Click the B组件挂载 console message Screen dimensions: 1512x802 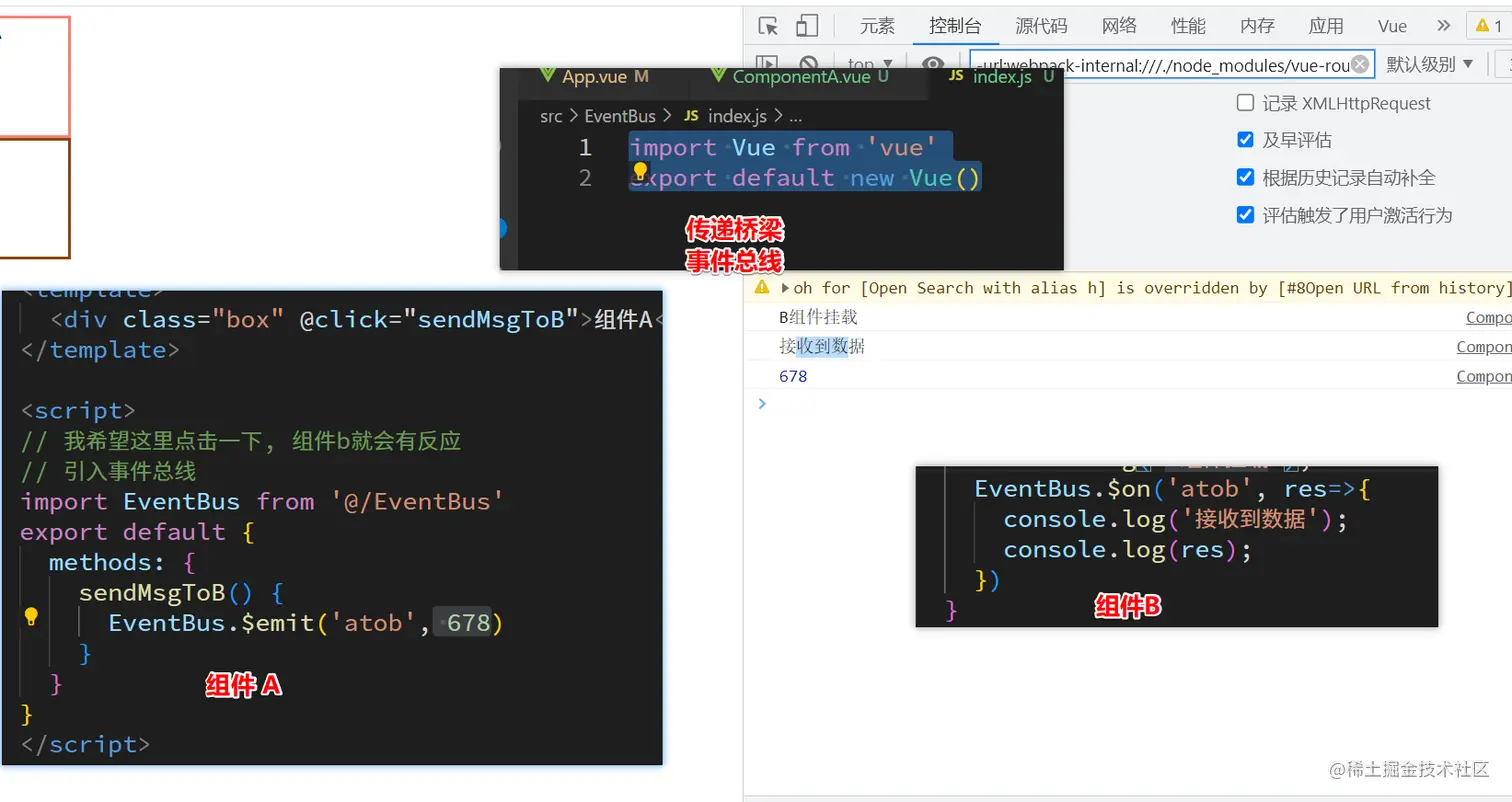818,317
